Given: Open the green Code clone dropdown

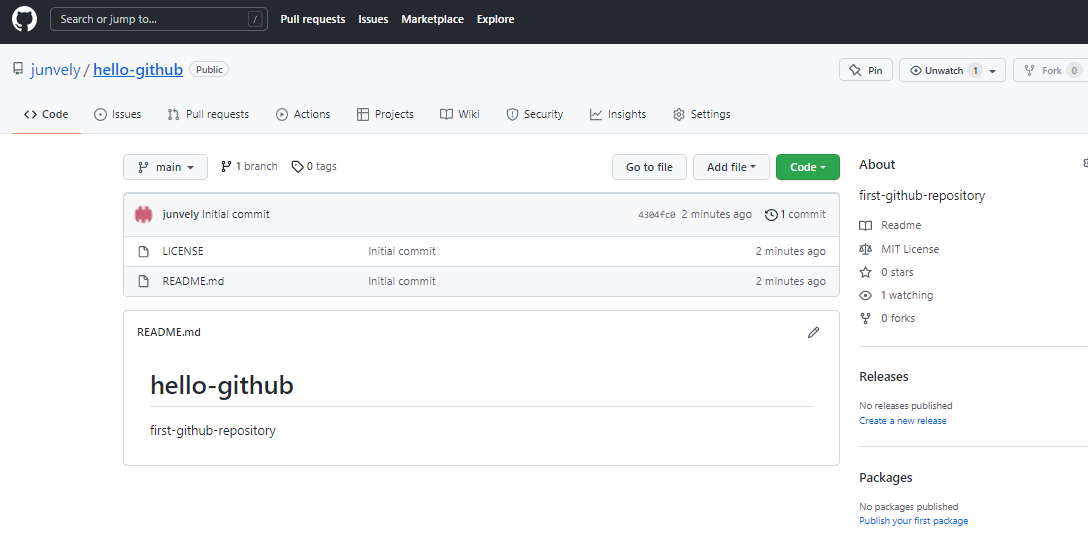Looking at the screenshot, I should click(x=808, y=167).
